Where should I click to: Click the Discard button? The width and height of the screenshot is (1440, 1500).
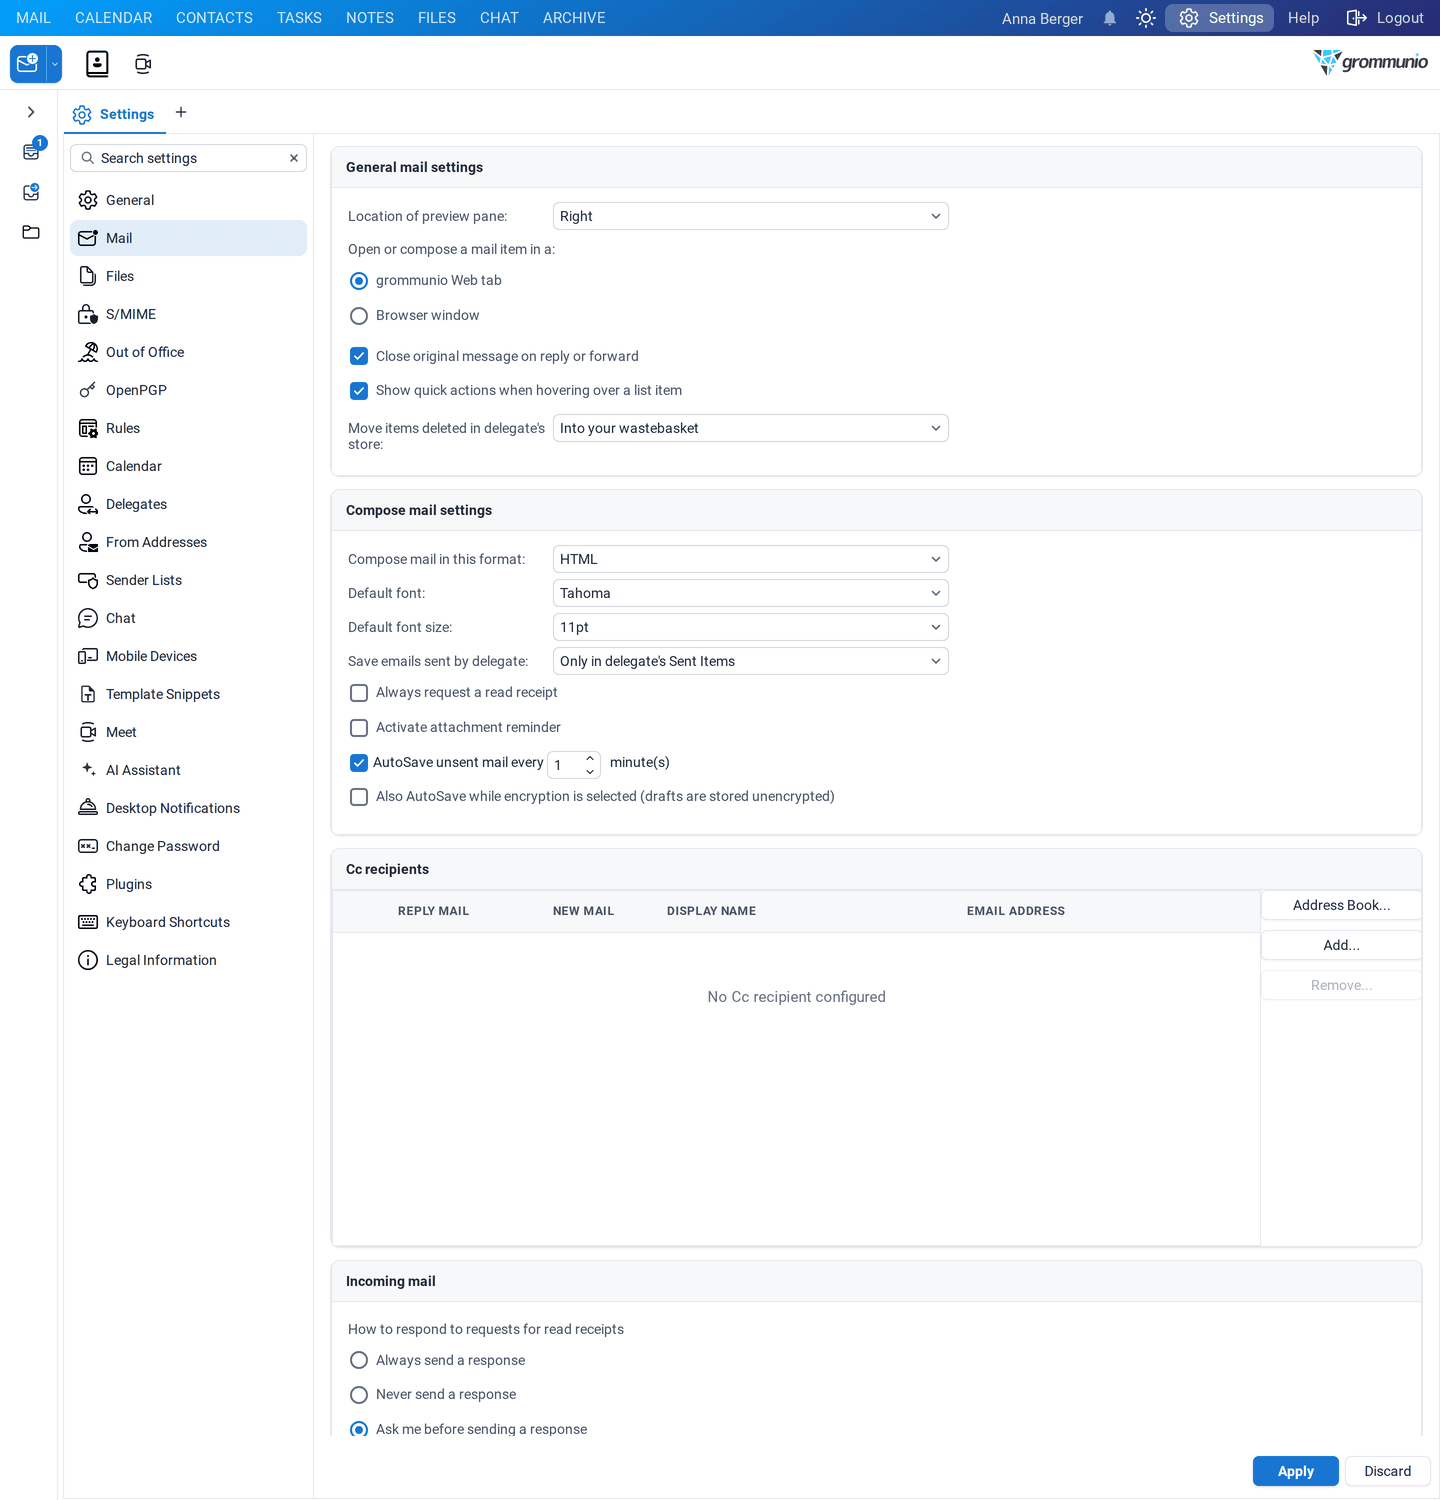pos(1387,1471)
